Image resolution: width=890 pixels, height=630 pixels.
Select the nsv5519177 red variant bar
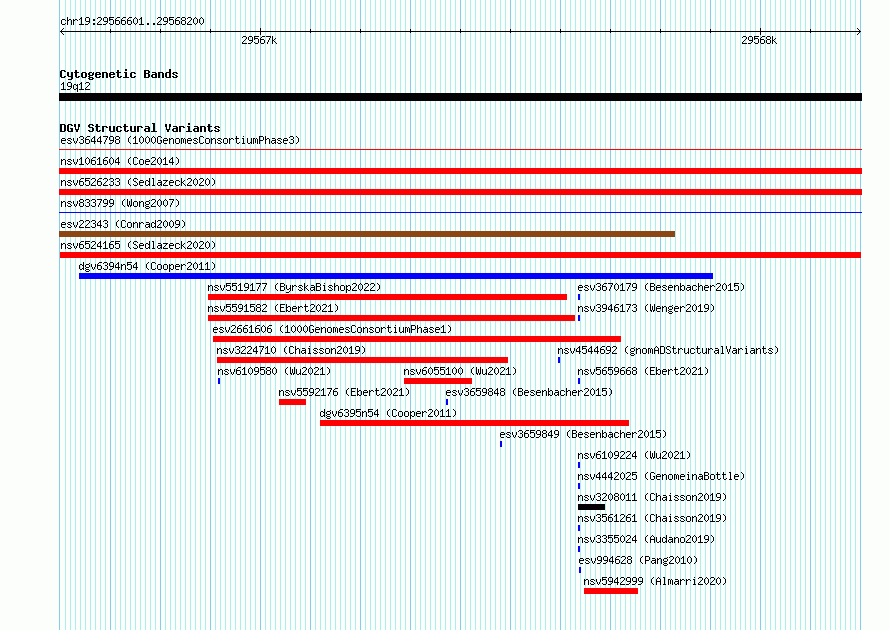tap(387, 297)
